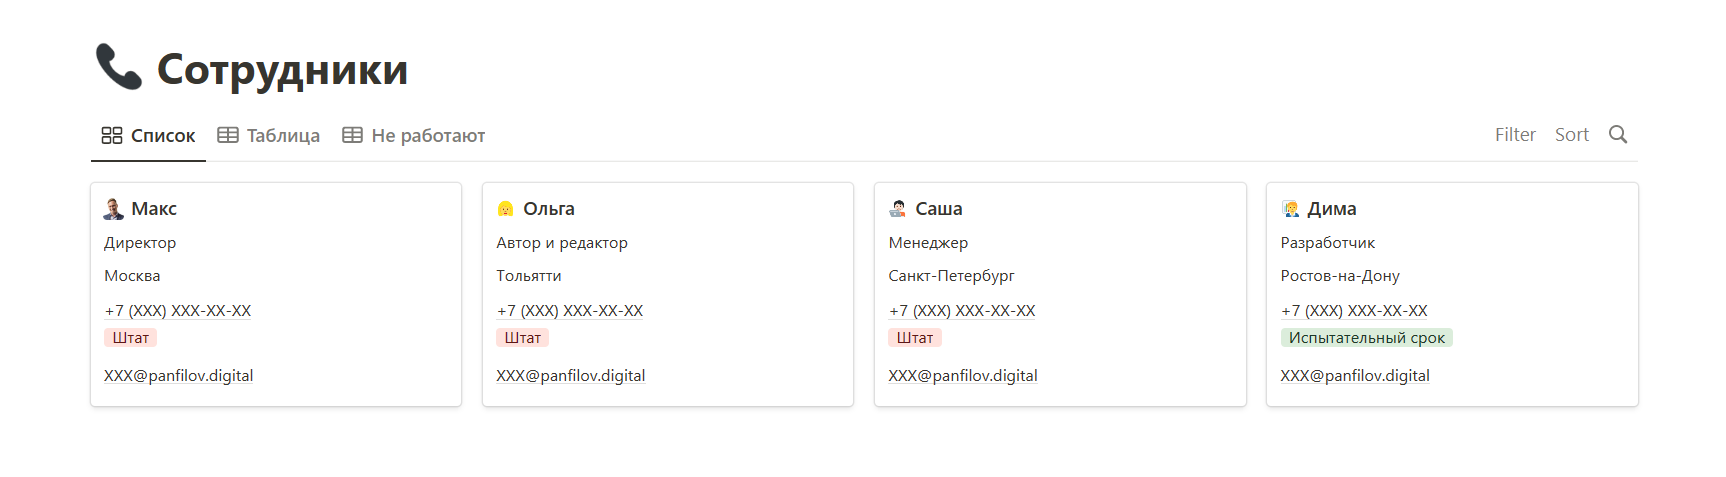The width and height of the screenshot is (1726, 477).
Task: Switch to the Не работают tab
Action: click(414, 135)
